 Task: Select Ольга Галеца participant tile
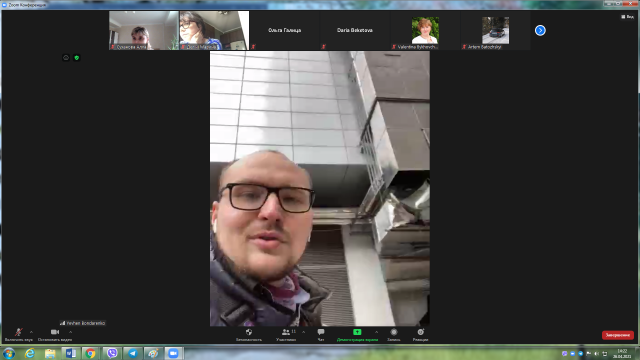(x=284, y=30)
